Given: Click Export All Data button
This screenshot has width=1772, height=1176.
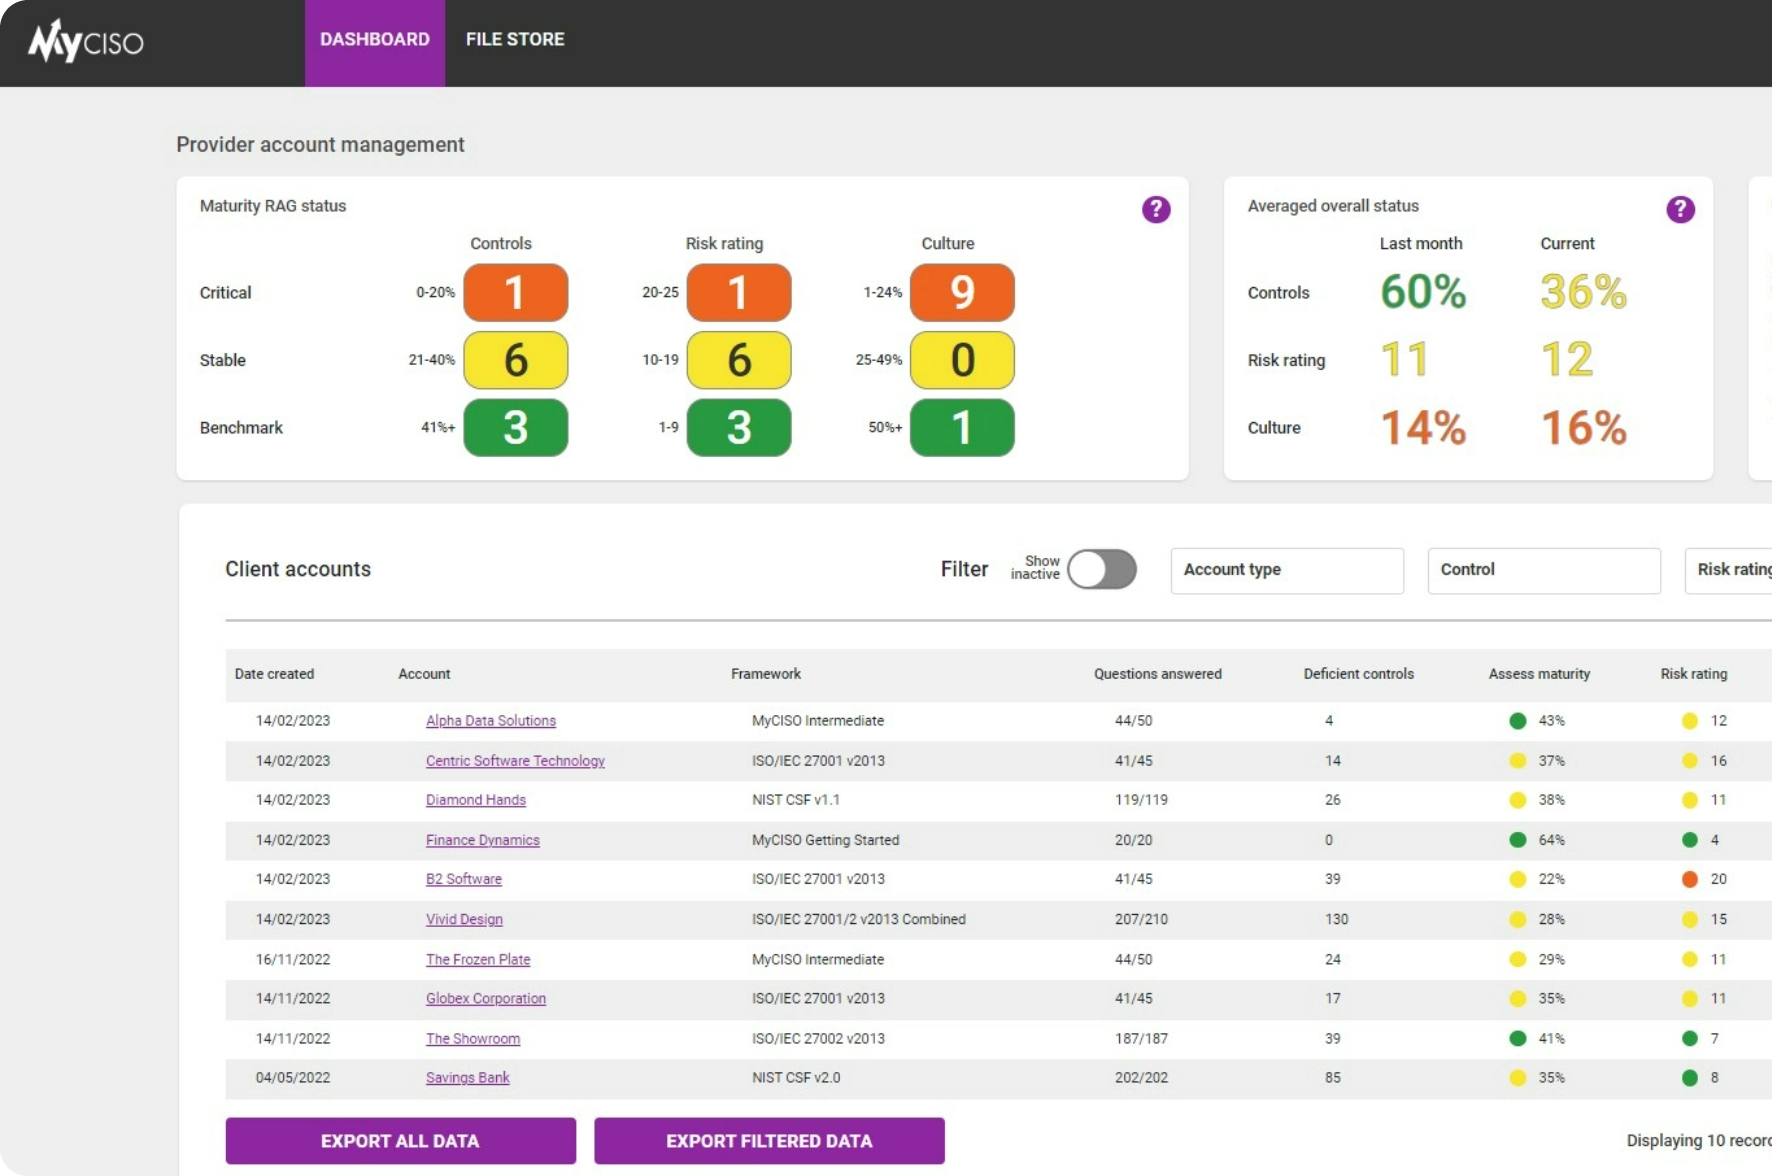Looking at the screenshot, I should 401,1141.
